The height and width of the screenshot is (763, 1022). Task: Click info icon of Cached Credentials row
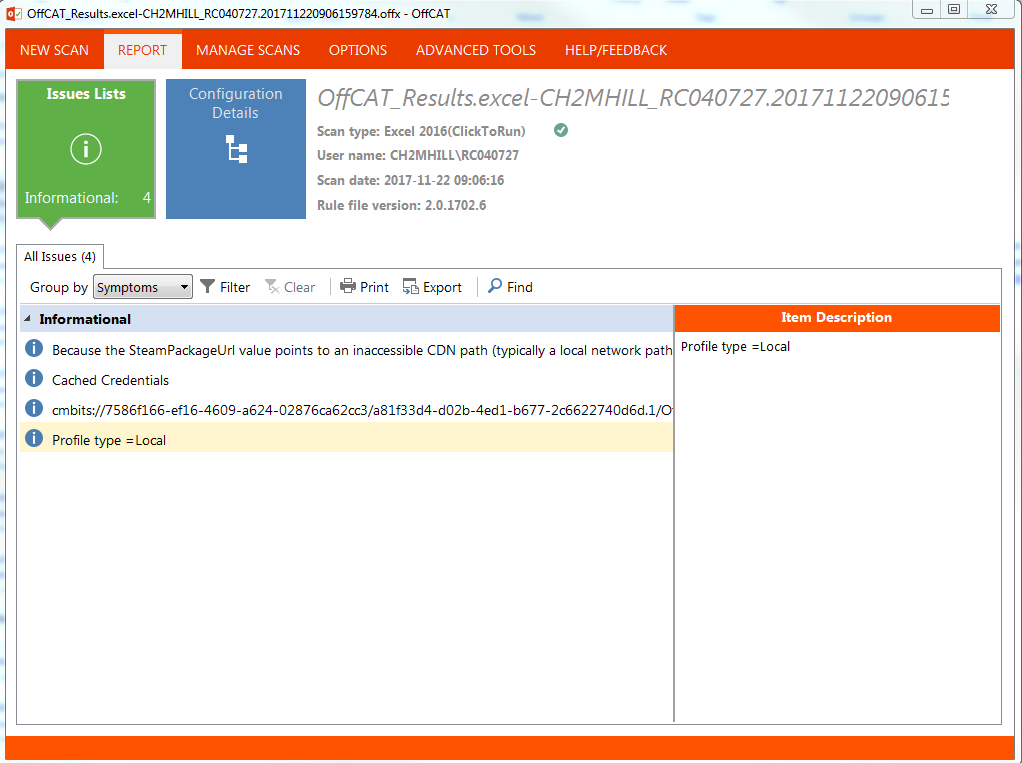pos(34,378)
